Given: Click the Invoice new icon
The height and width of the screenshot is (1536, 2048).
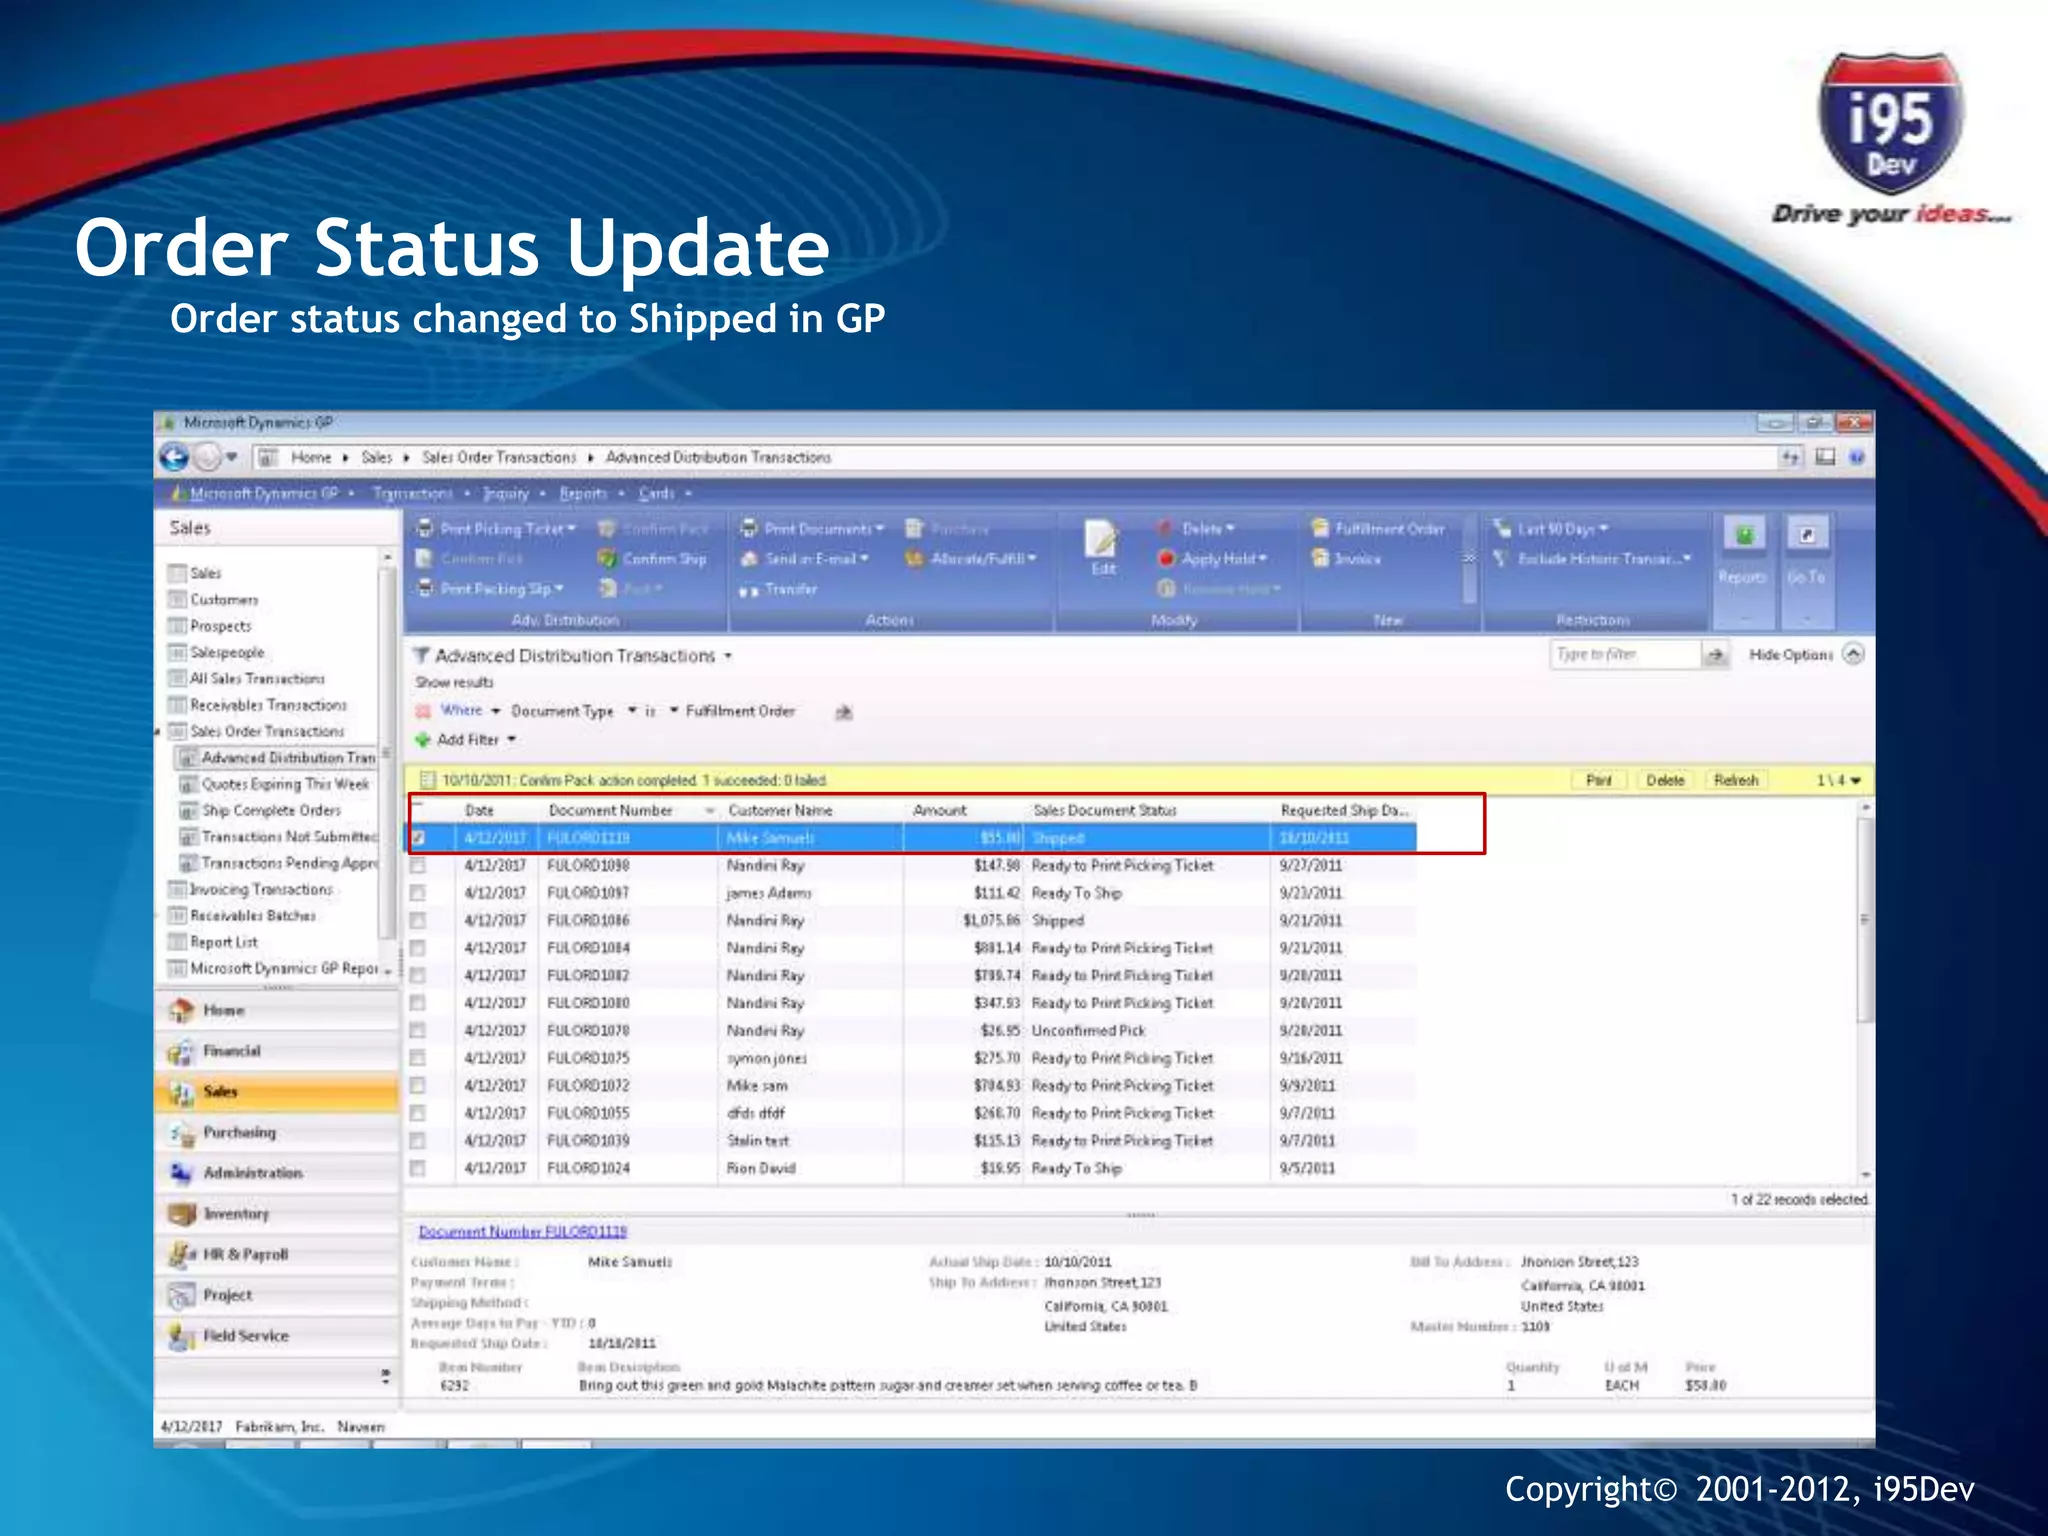Looking at the screenshot, I should coord(1320,559).
